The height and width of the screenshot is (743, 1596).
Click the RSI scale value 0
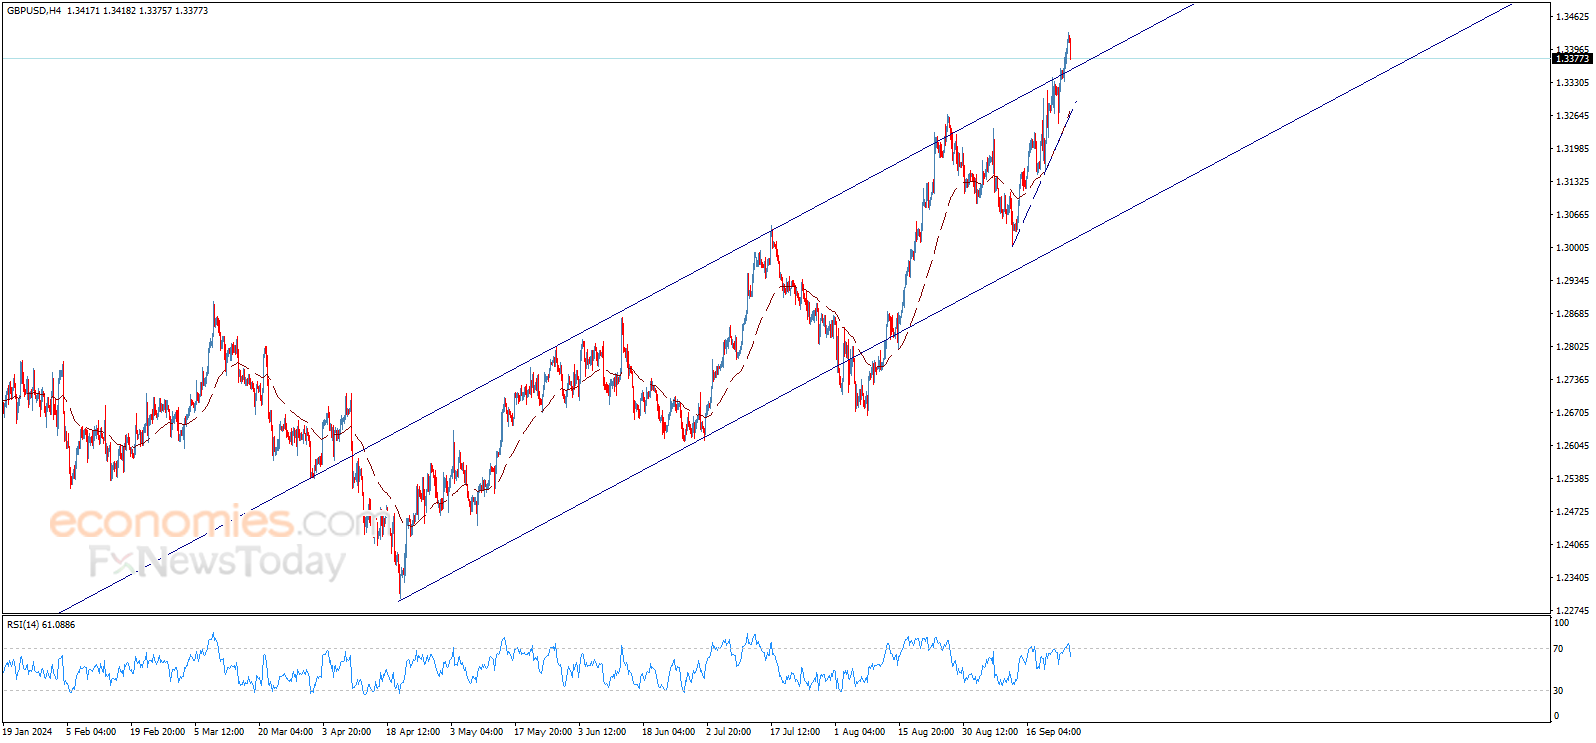point(1556,716)
